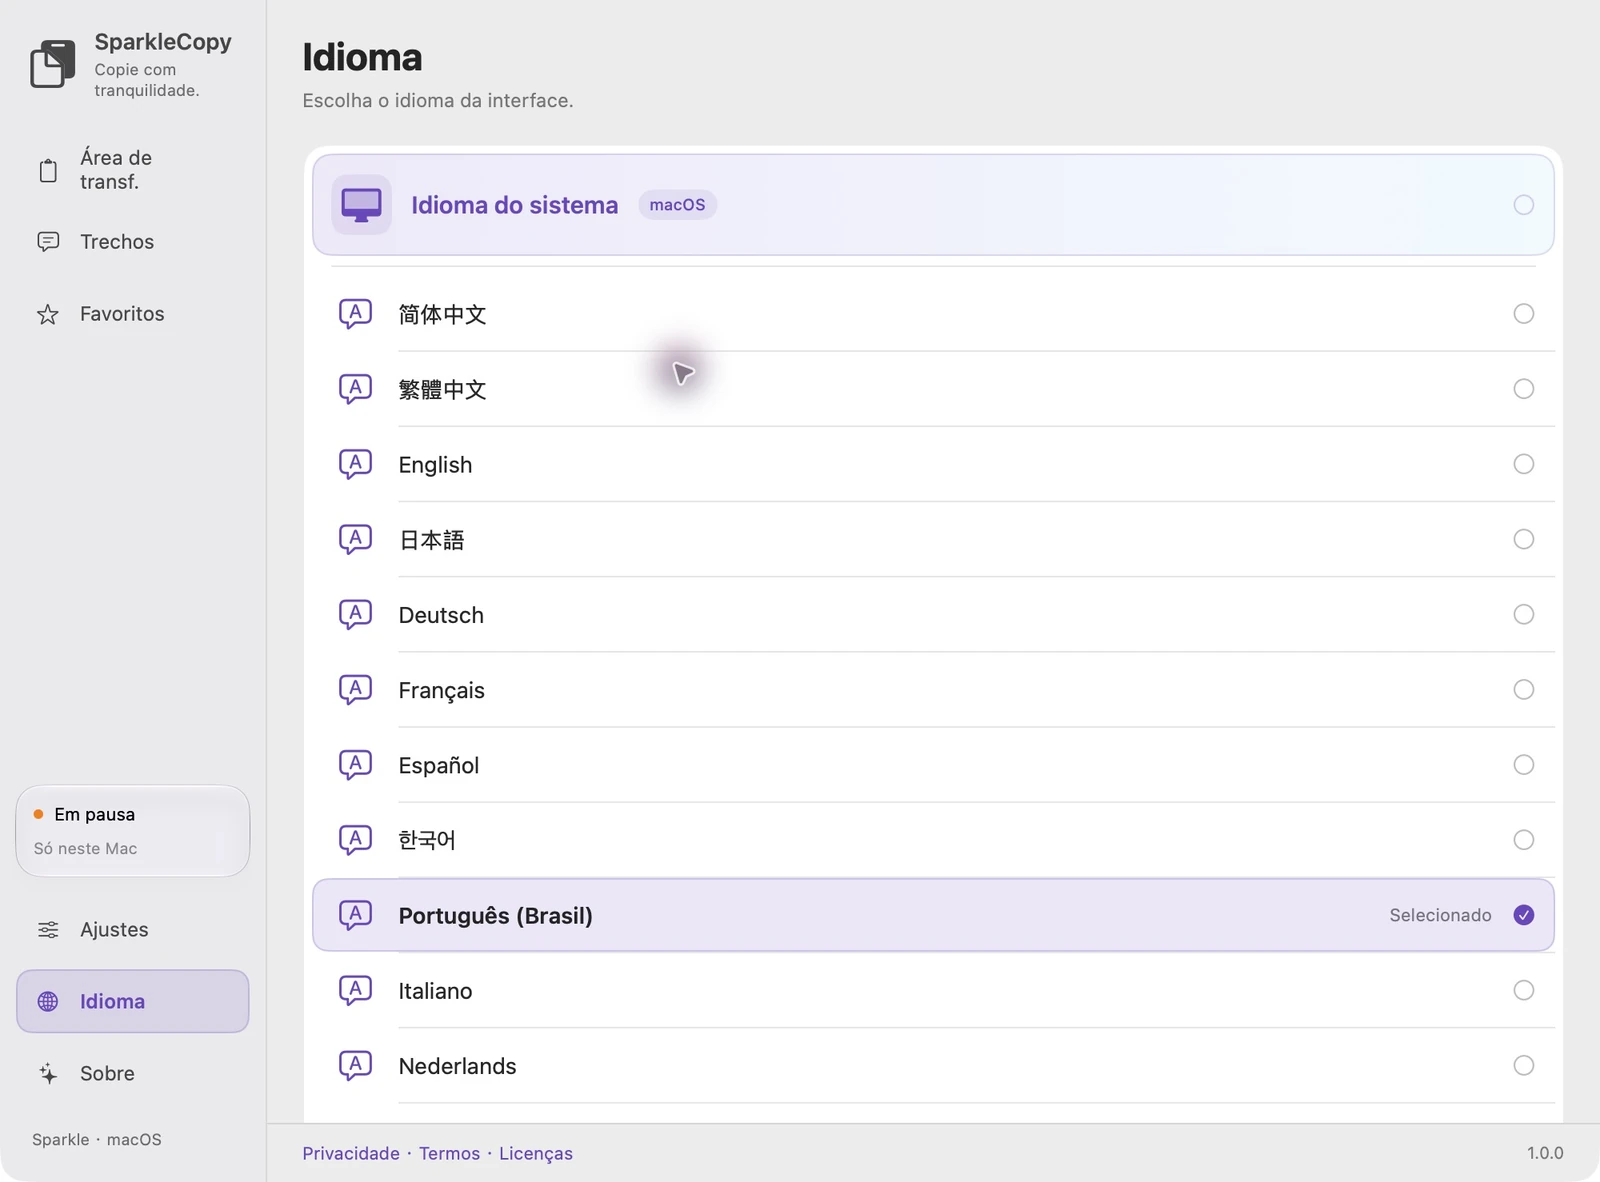Click the star icon beside Favoritos
The width and height of the screenshot is (1600, 1182).
tap(48, 314)
